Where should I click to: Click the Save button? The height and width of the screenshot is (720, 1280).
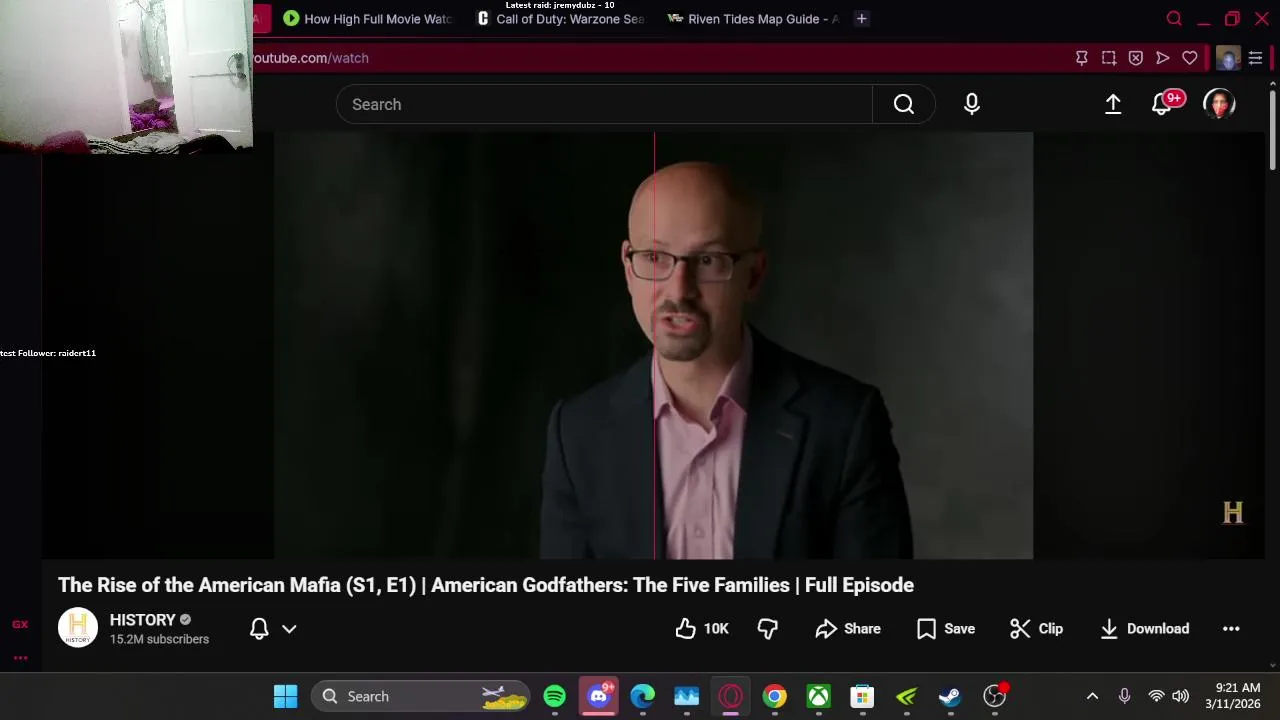[946, 629]
